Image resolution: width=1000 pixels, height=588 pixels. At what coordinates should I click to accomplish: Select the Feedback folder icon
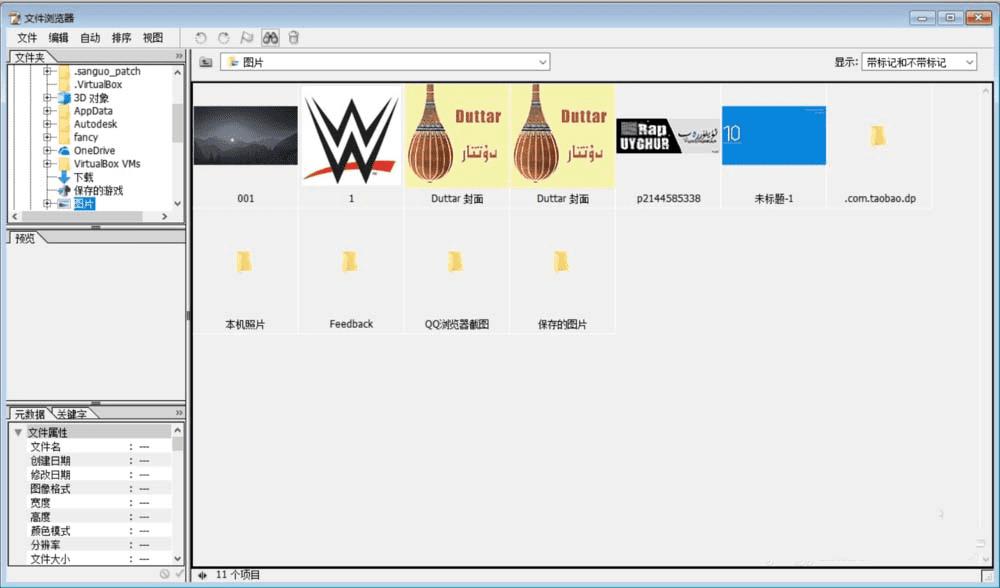pyautogui.click(x=349, y=261)
